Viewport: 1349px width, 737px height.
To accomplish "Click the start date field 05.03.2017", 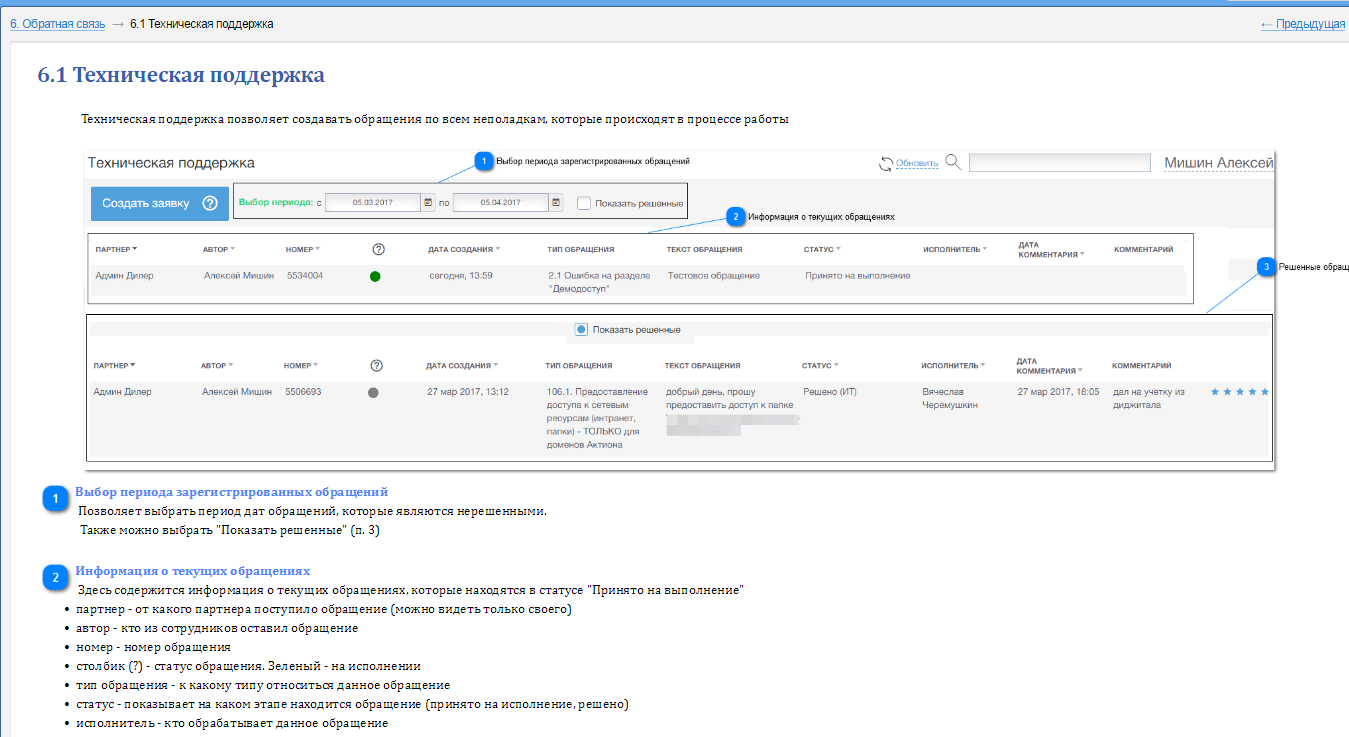I will click(x=372, y=203).
